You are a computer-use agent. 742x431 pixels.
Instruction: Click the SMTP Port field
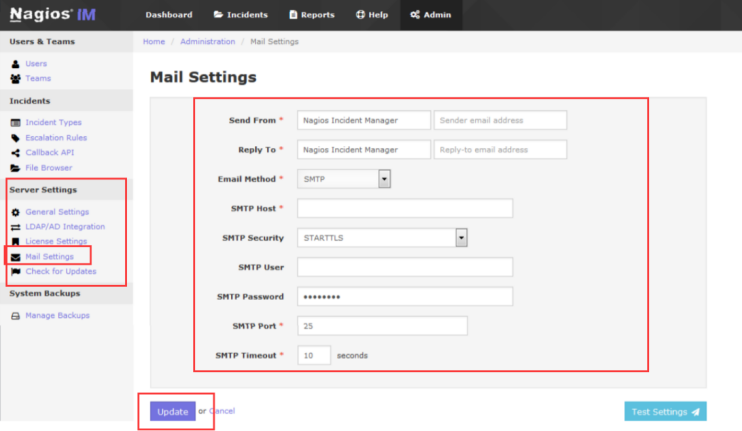[x=382, y=326]
